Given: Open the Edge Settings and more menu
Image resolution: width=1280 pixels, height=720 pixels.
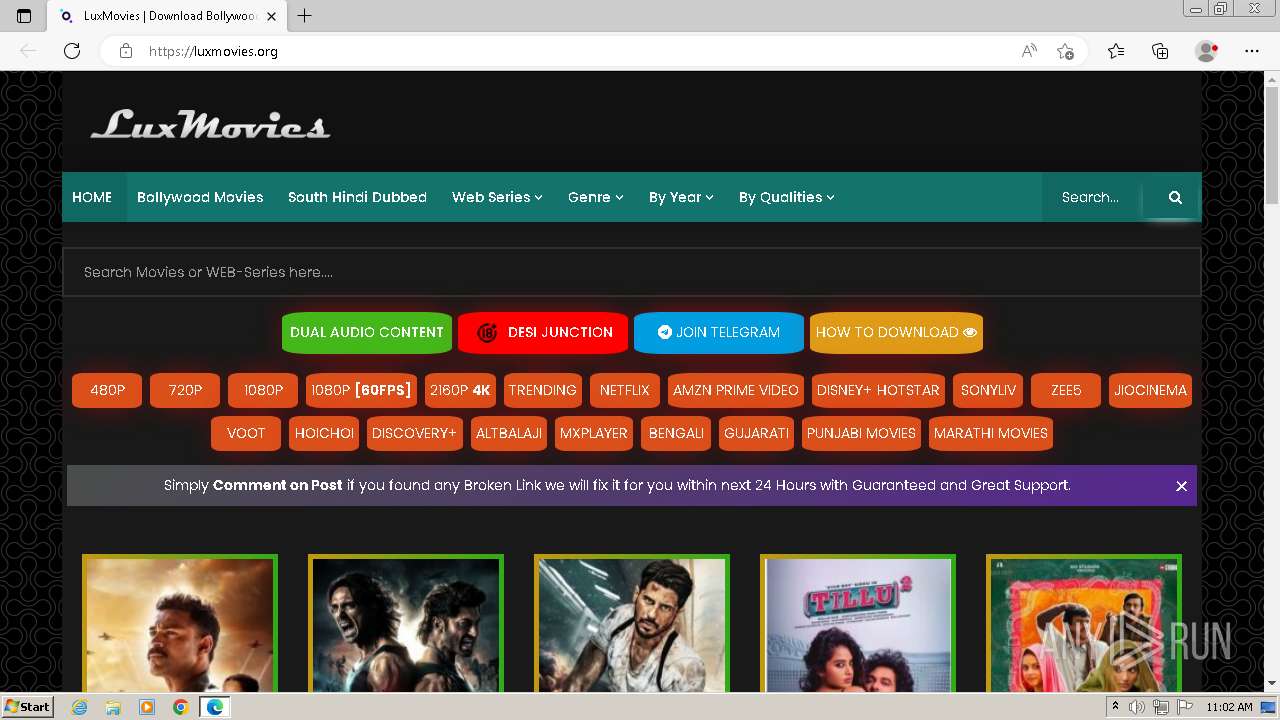Looking at the screenshot, I should 1252,51.
